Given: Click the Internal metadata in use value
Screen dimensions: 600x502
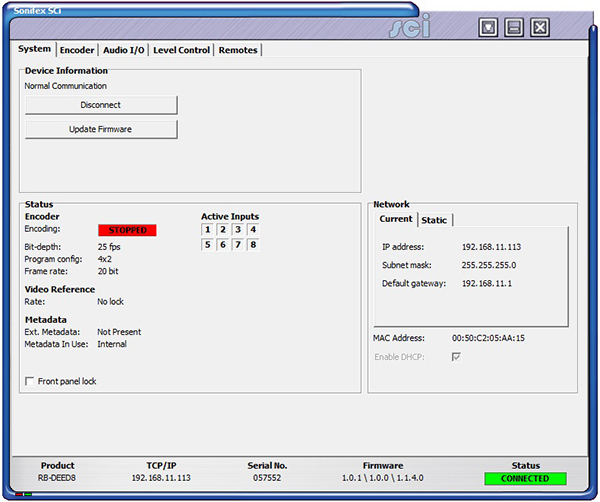Looking at the screenshot, I should 112,344.
